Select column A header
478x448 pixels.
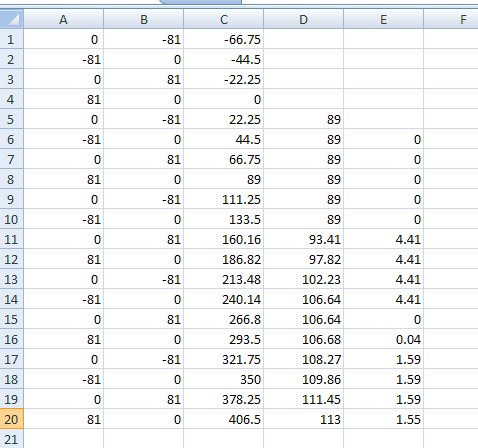tap(63, 19)
